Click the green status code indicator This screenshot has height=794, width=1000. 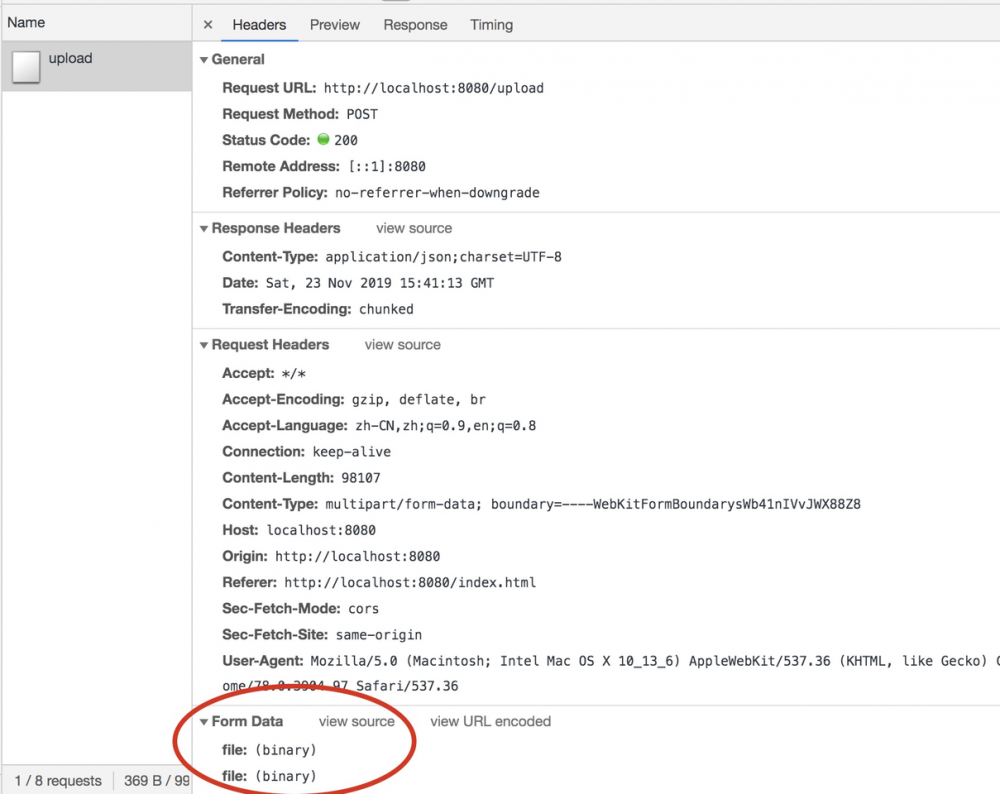coord(323,140)
